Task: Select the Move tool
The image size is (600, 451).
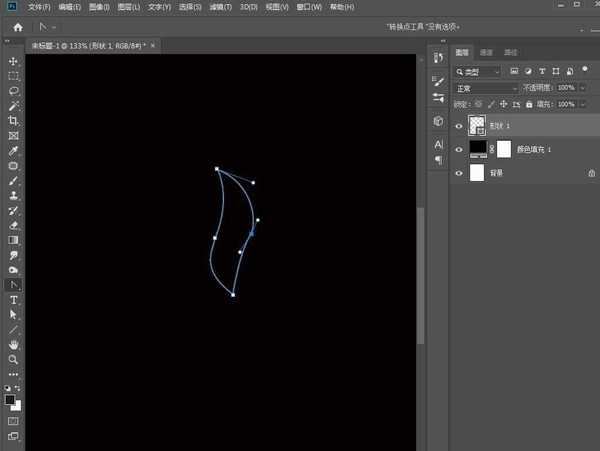Action: pyautogui.click(x=14, y=61)
